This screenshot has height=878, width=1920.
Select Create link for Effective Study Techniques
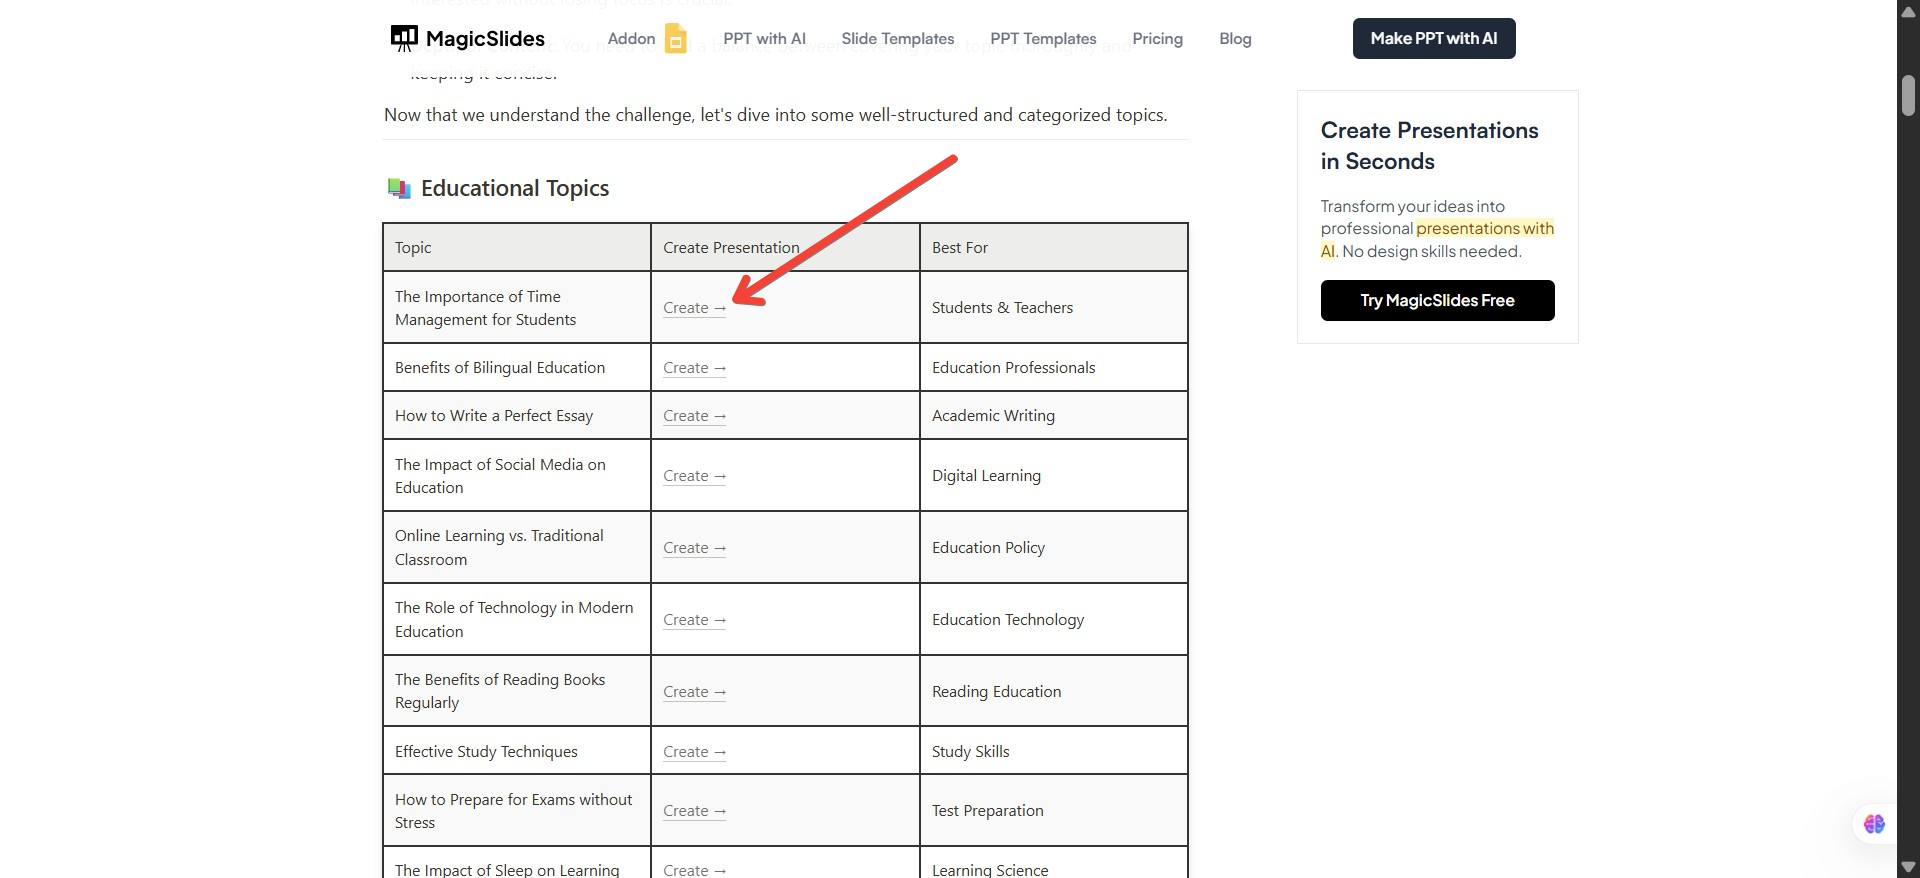click(694, 752)
